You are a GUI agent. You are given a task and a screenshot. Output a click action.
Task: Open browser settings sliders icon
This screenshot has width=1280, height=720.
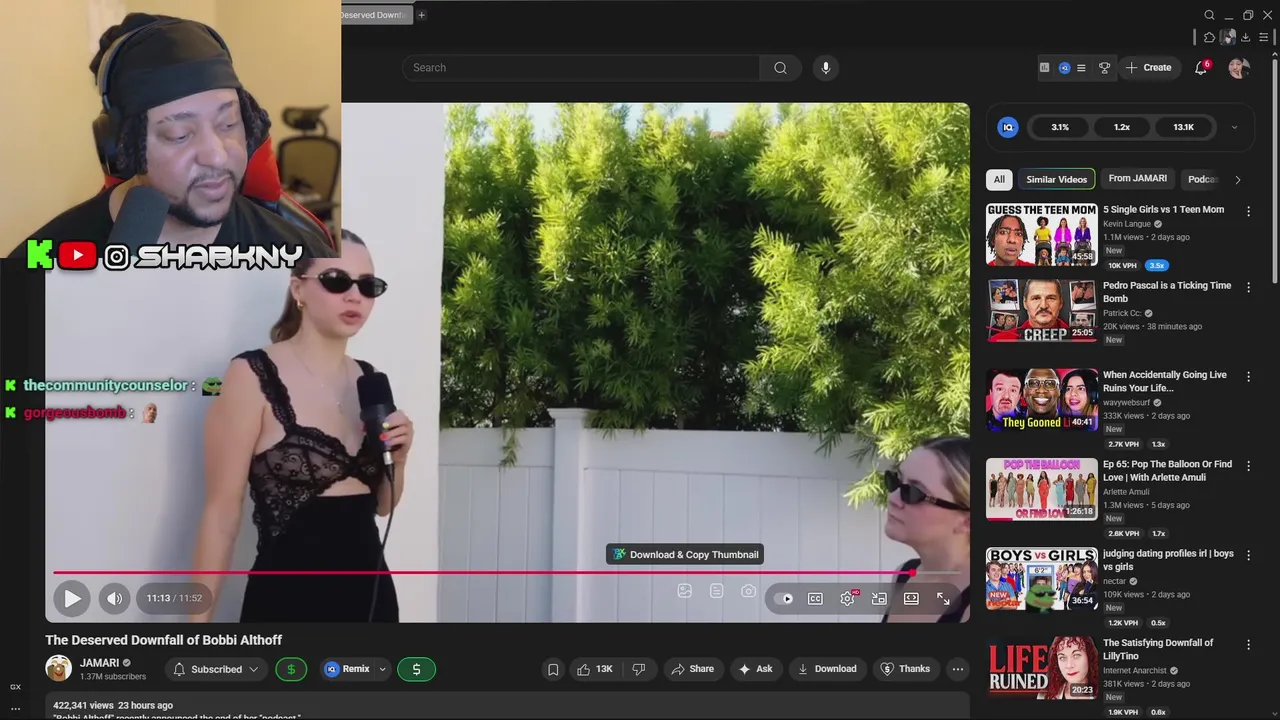tap(1264, 38)
